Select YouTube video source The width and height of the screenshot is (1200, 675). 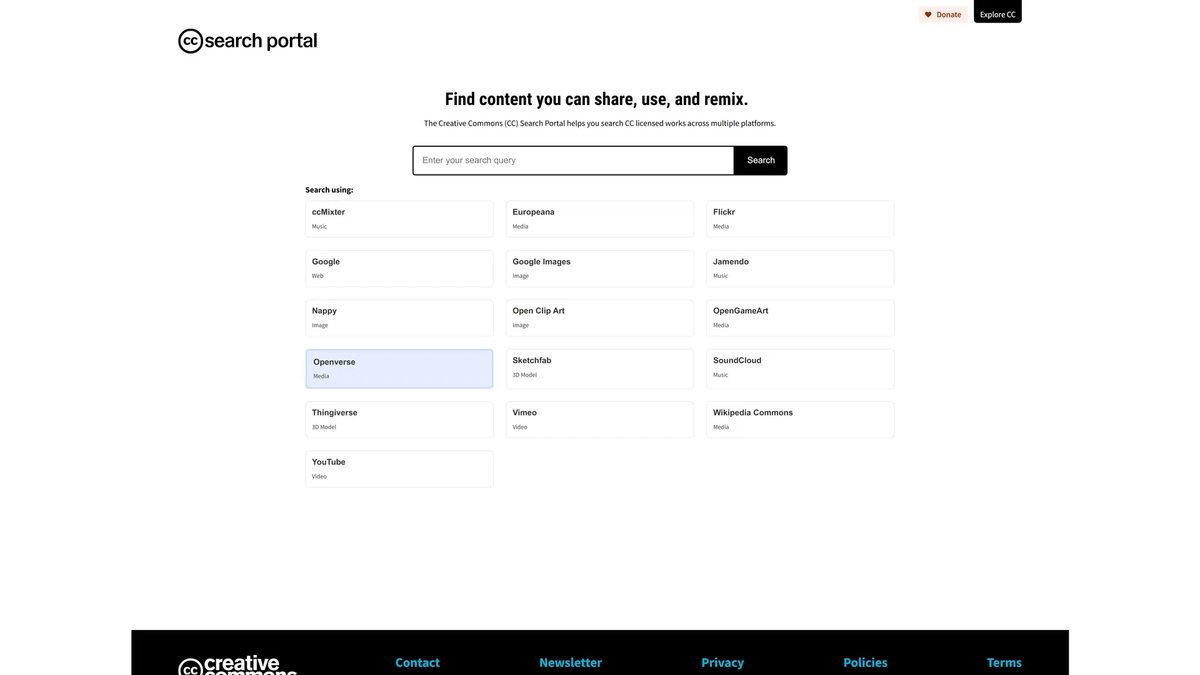click(399, 469)
